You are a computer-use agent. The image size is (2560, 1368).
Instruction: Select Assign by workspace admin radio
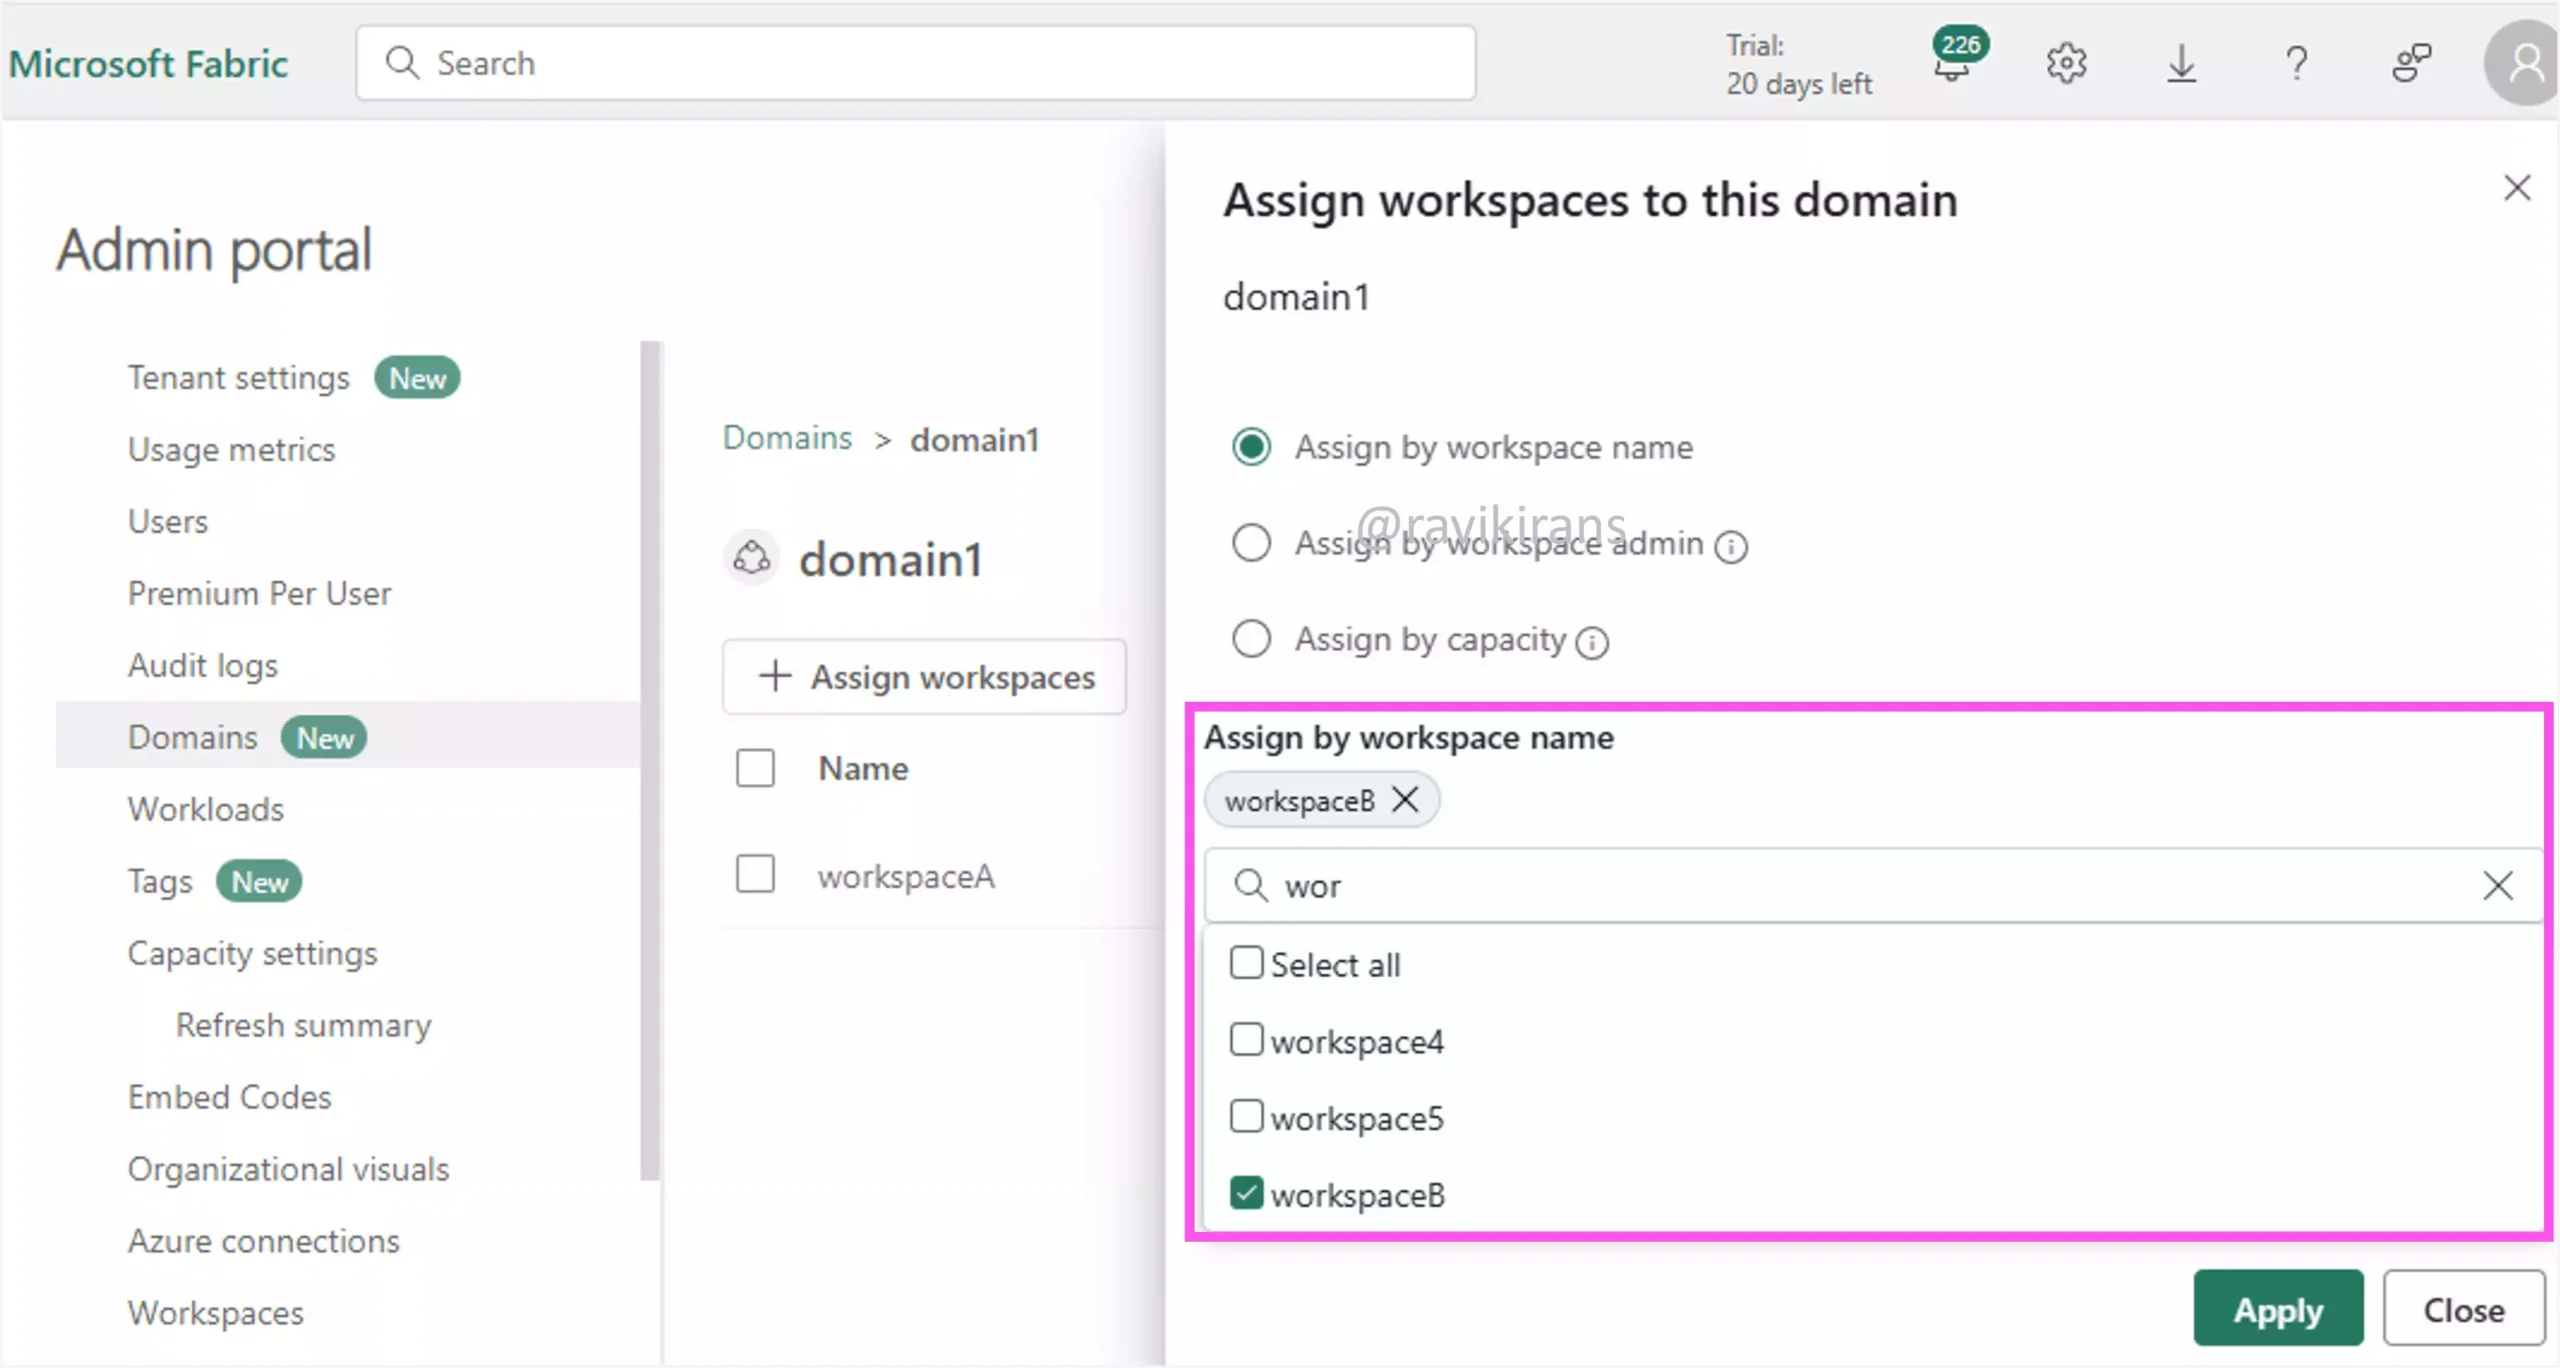pos(1251,543)
